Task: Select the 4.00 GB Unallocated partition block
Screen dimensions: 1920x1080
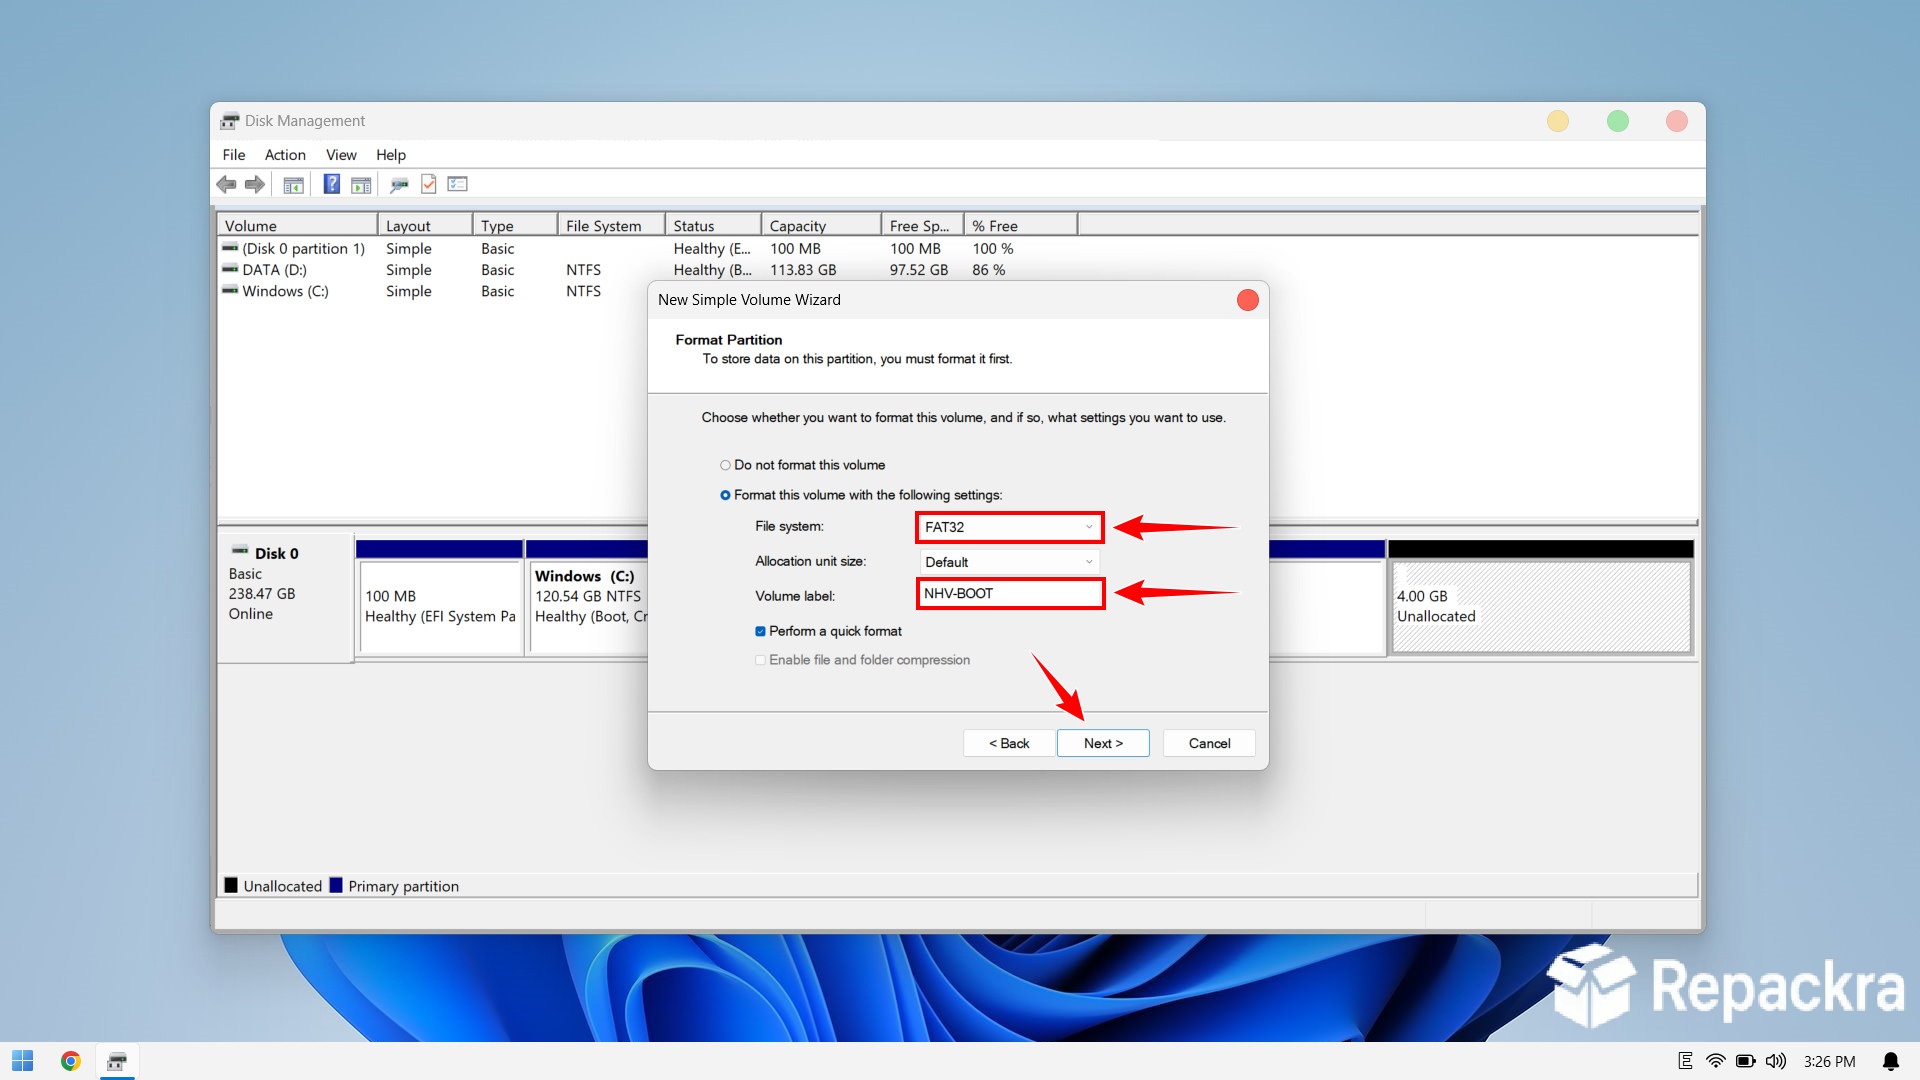Action: (x=1541, y=607)
